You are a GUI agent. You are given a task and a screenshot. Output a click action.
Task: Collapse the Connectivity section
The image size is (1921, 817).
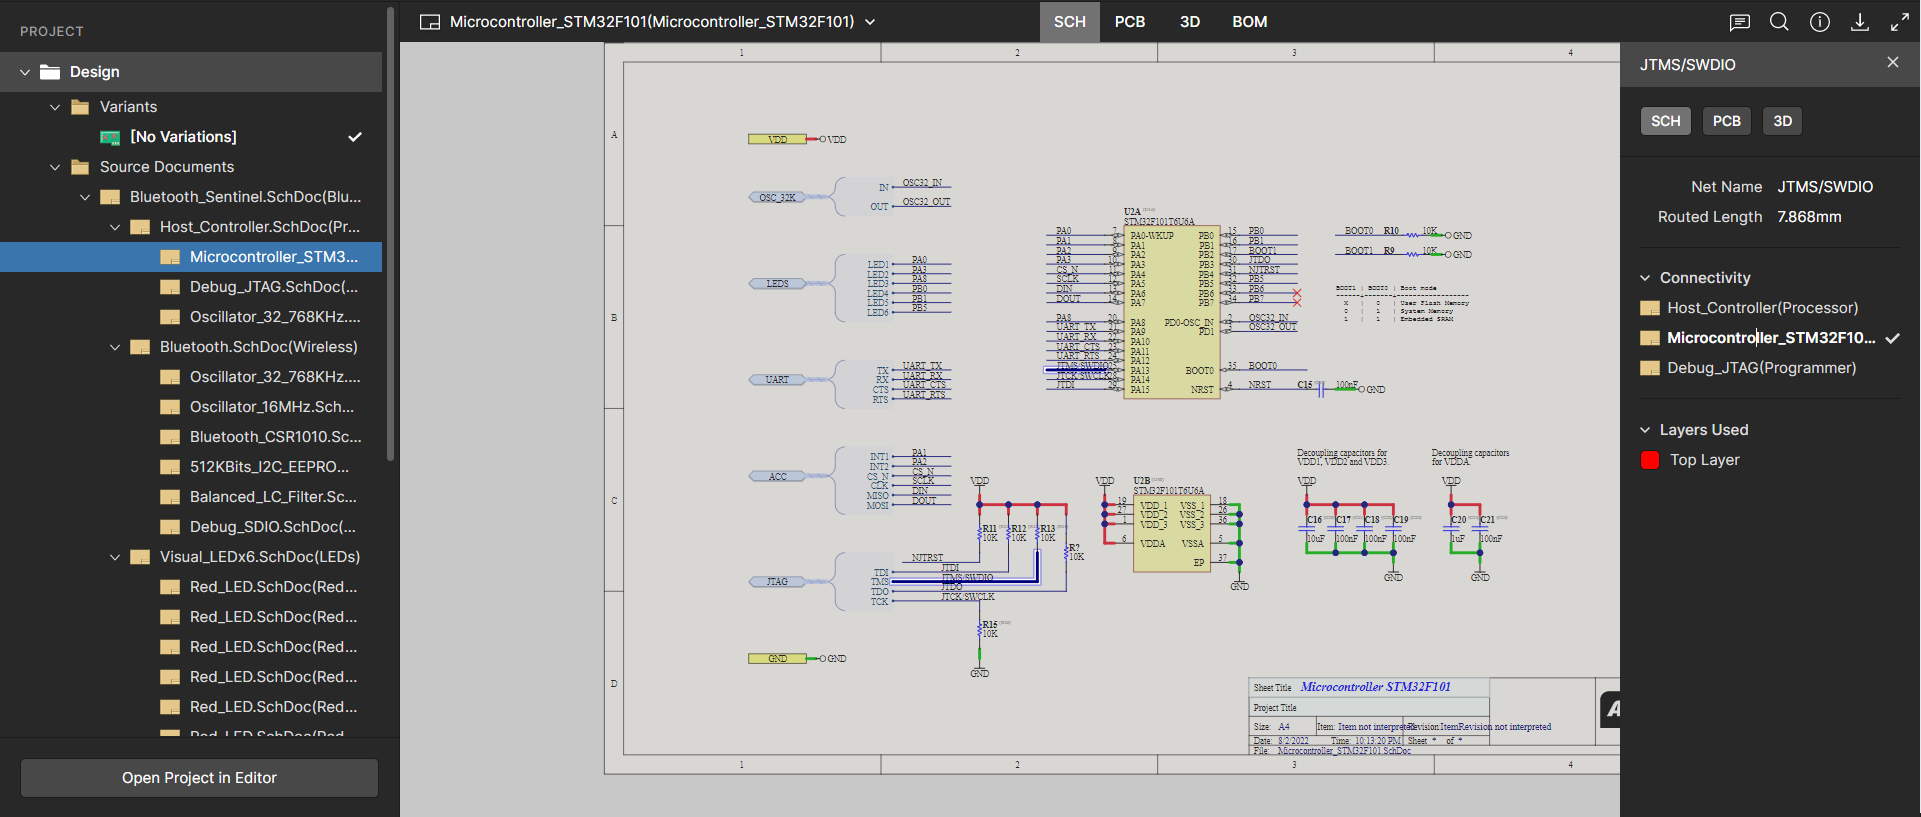(1645, 278)
